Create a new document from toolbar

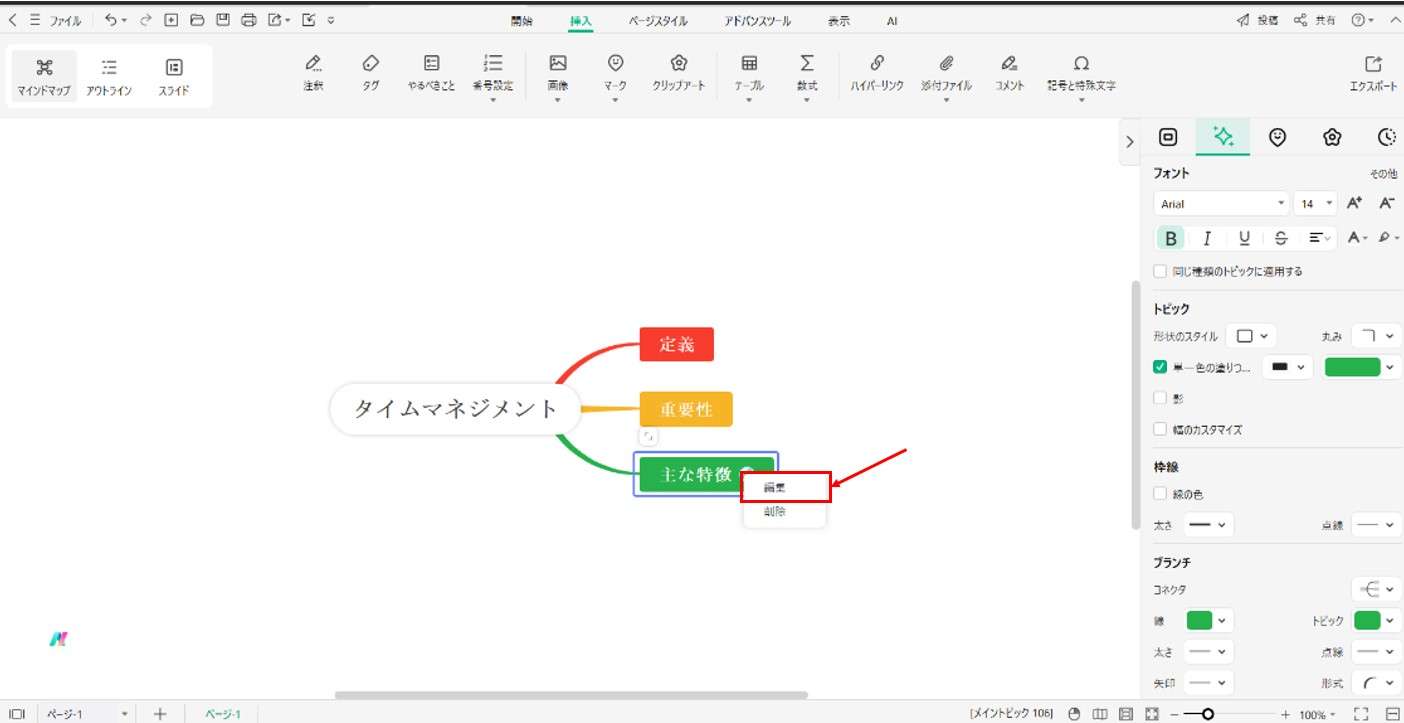click(171, 19)
